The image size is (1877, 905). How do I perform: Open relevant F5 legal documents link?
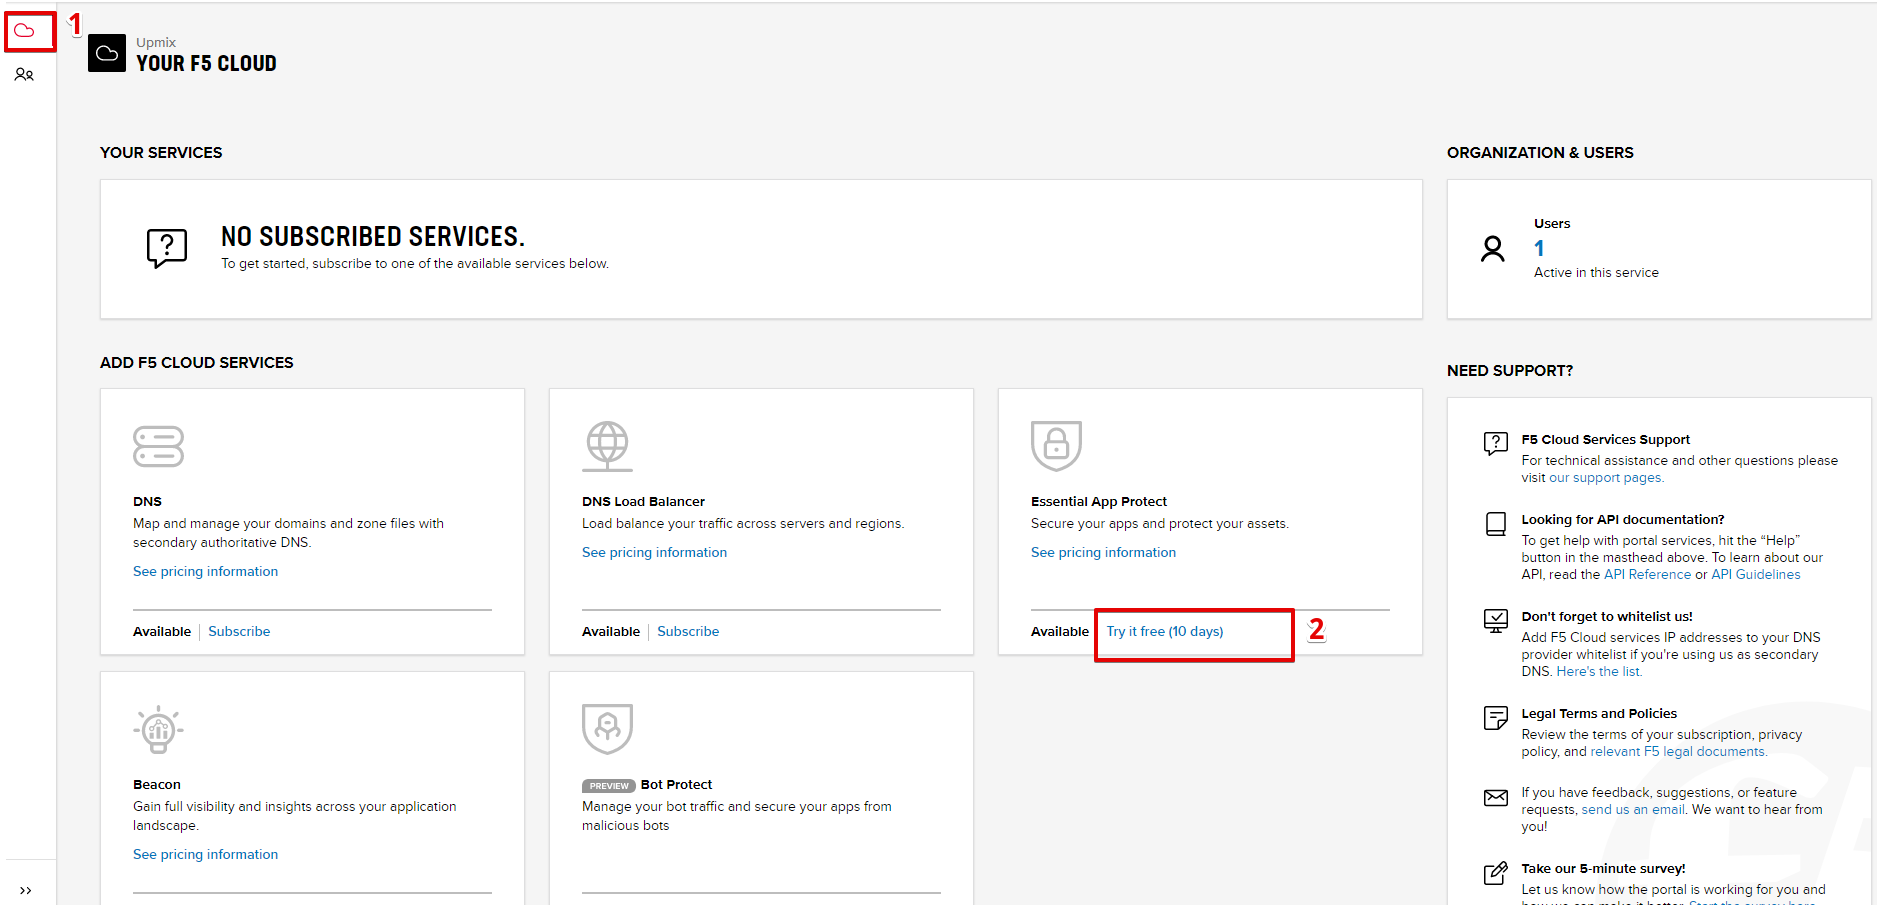pos(1679,751)
